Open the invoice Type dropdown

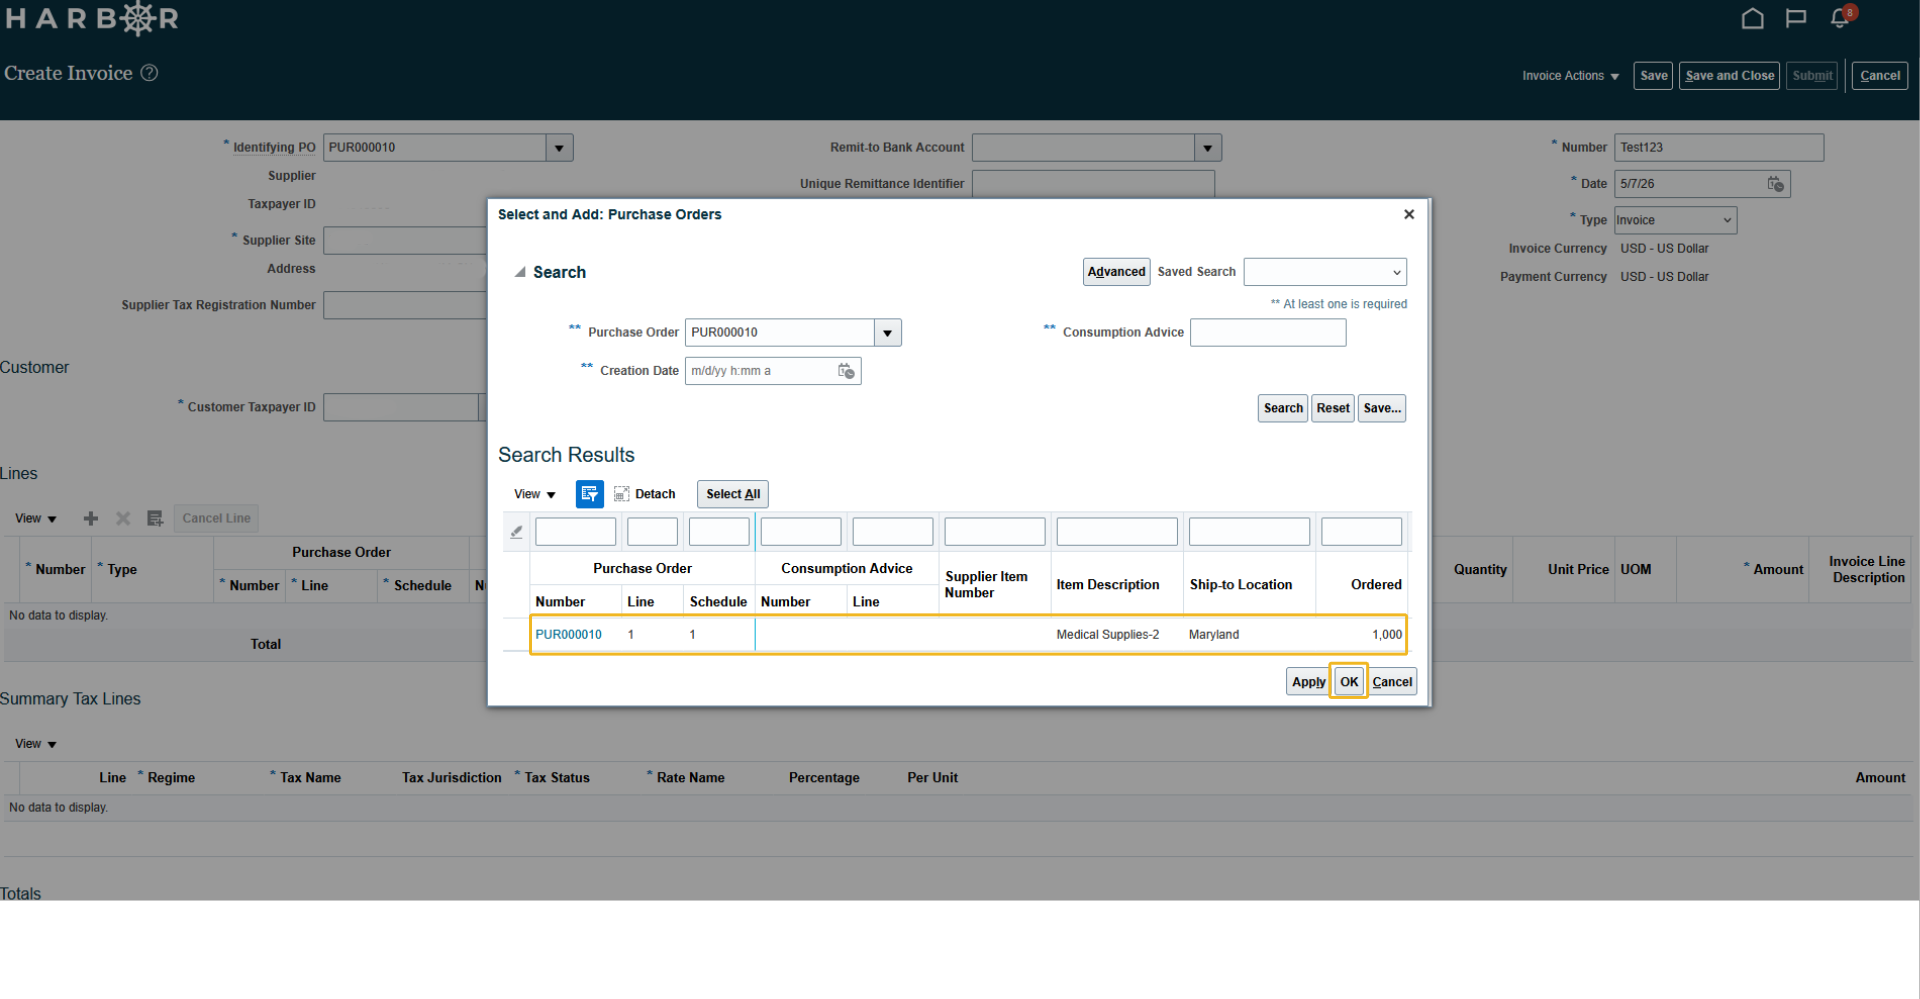[x=1675, y=220]
